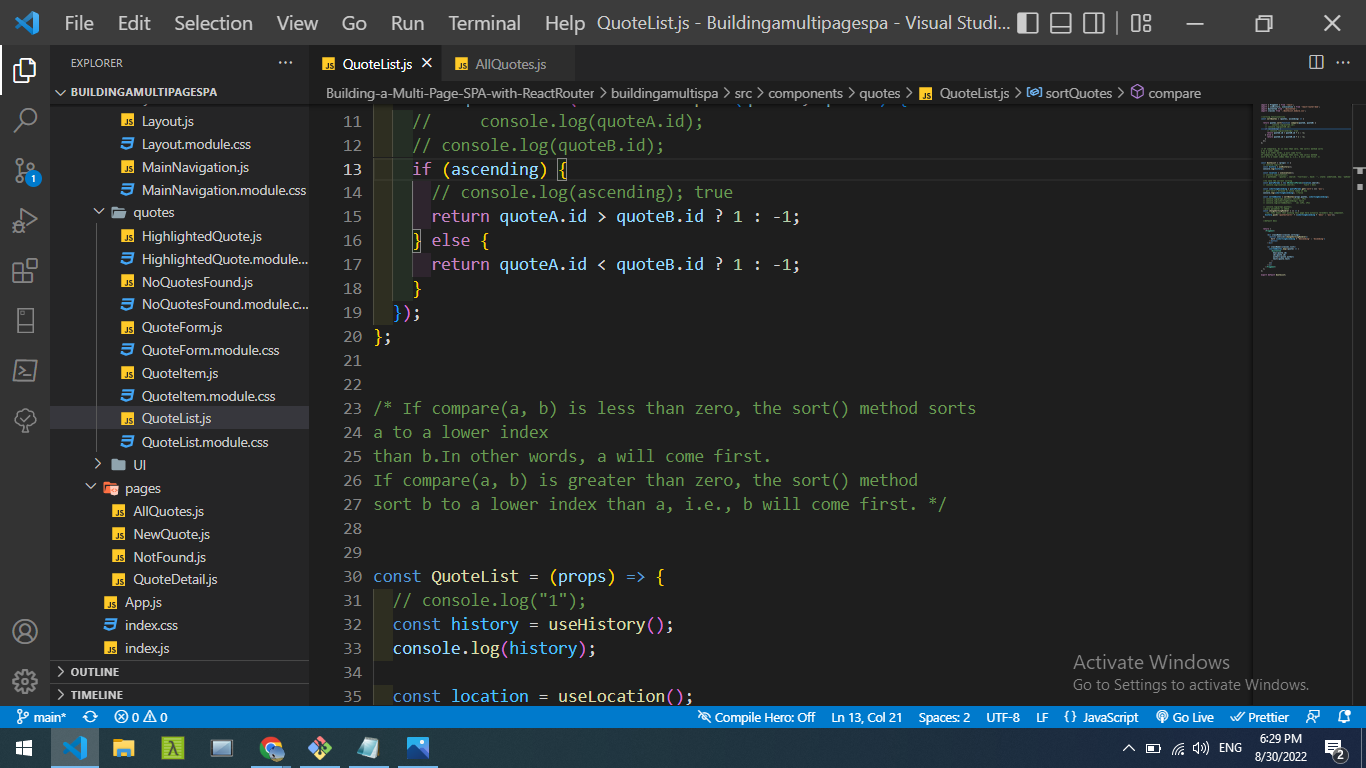Click Prettier status bar item

coord(1260,717)
